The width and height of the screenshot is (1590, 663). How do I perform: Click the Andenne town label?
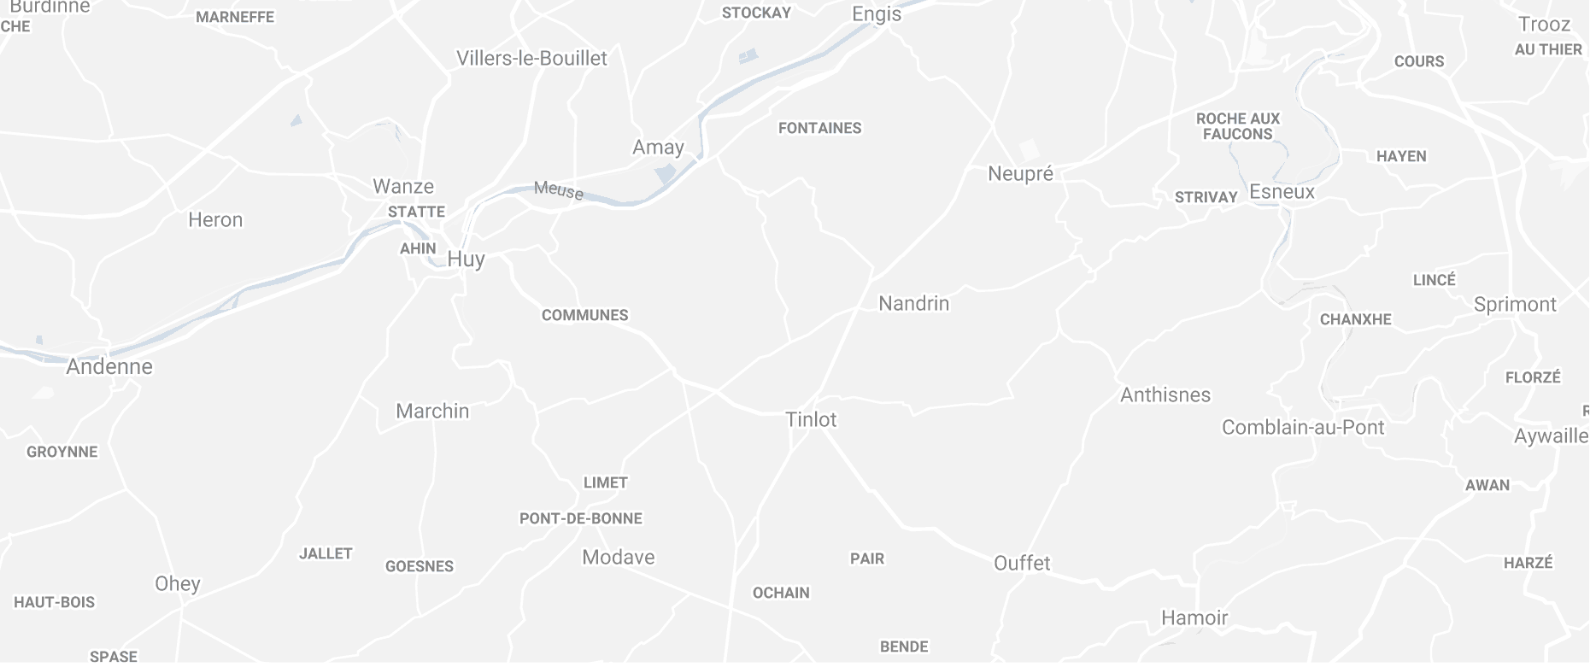[109, 367]
